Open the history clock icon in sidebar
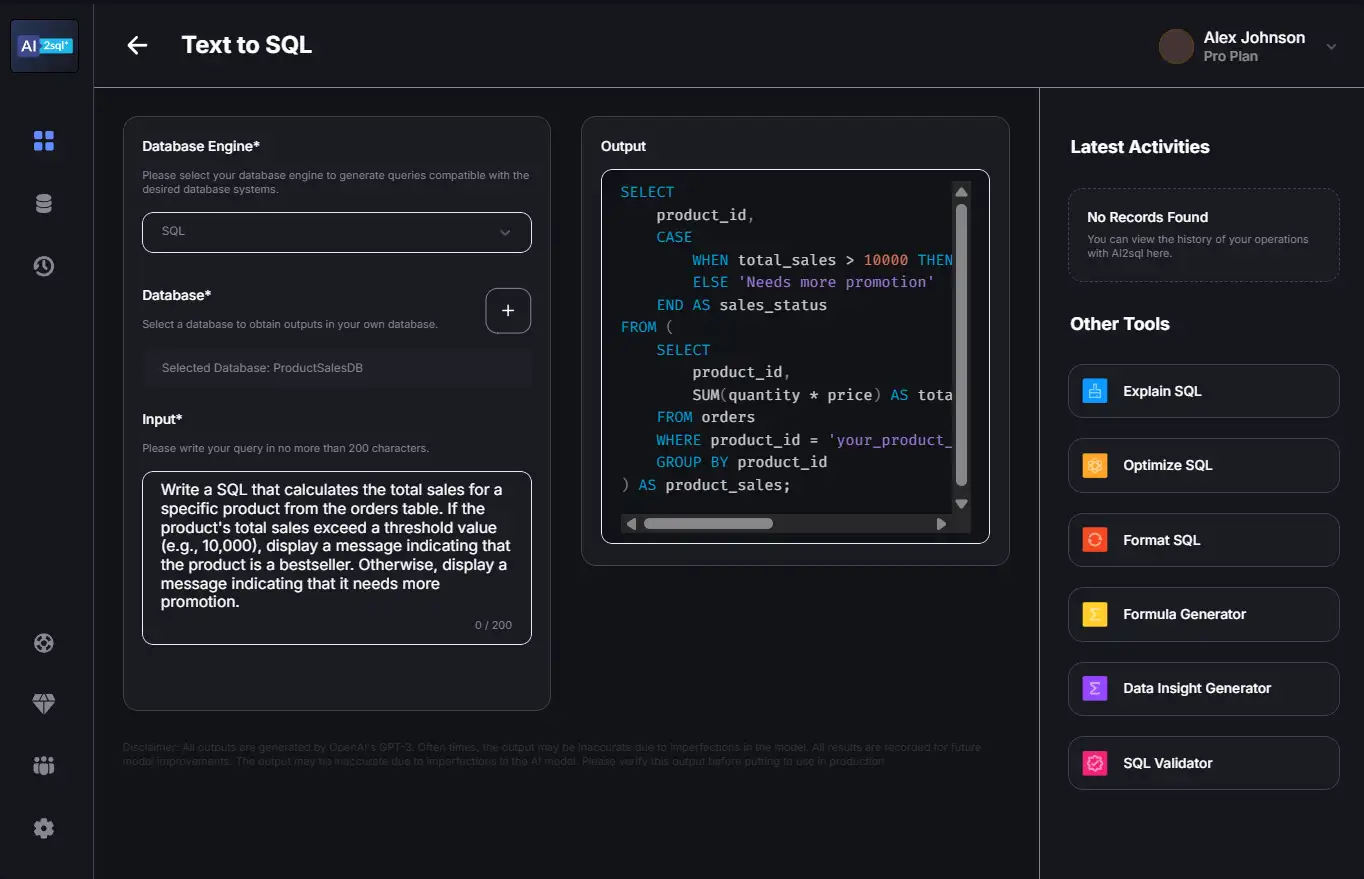The image size is (1364, 879). (x=44, y=266)
